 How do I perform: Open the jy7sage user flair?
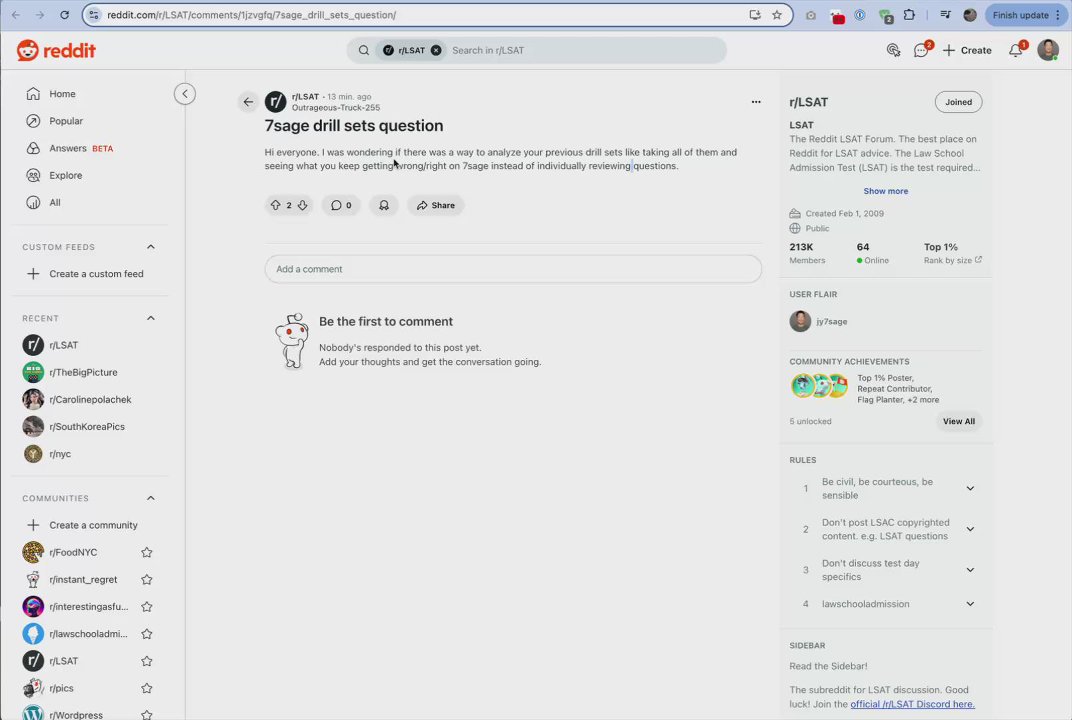coord(831,321)
